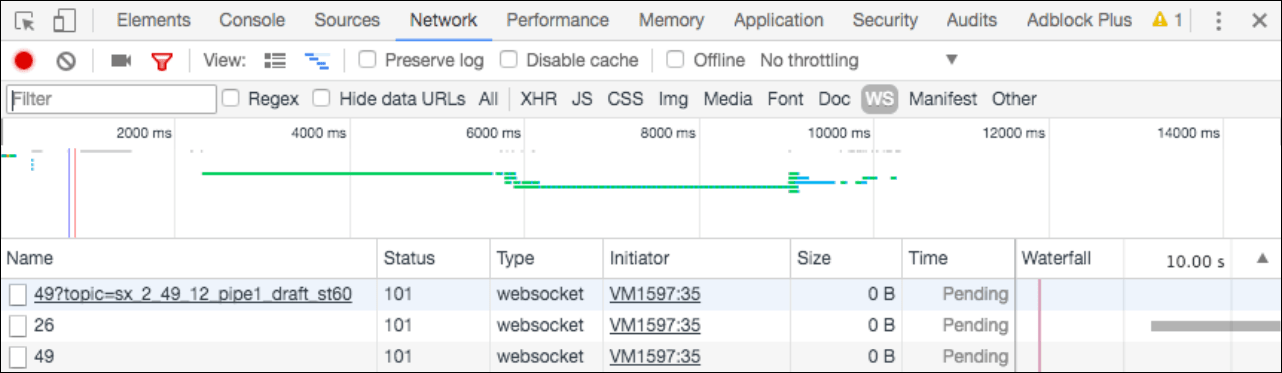The image size is (1282, 373).
Task: Select the websocket request named 49
Action: pyautogui.click(x=44, y=356)
